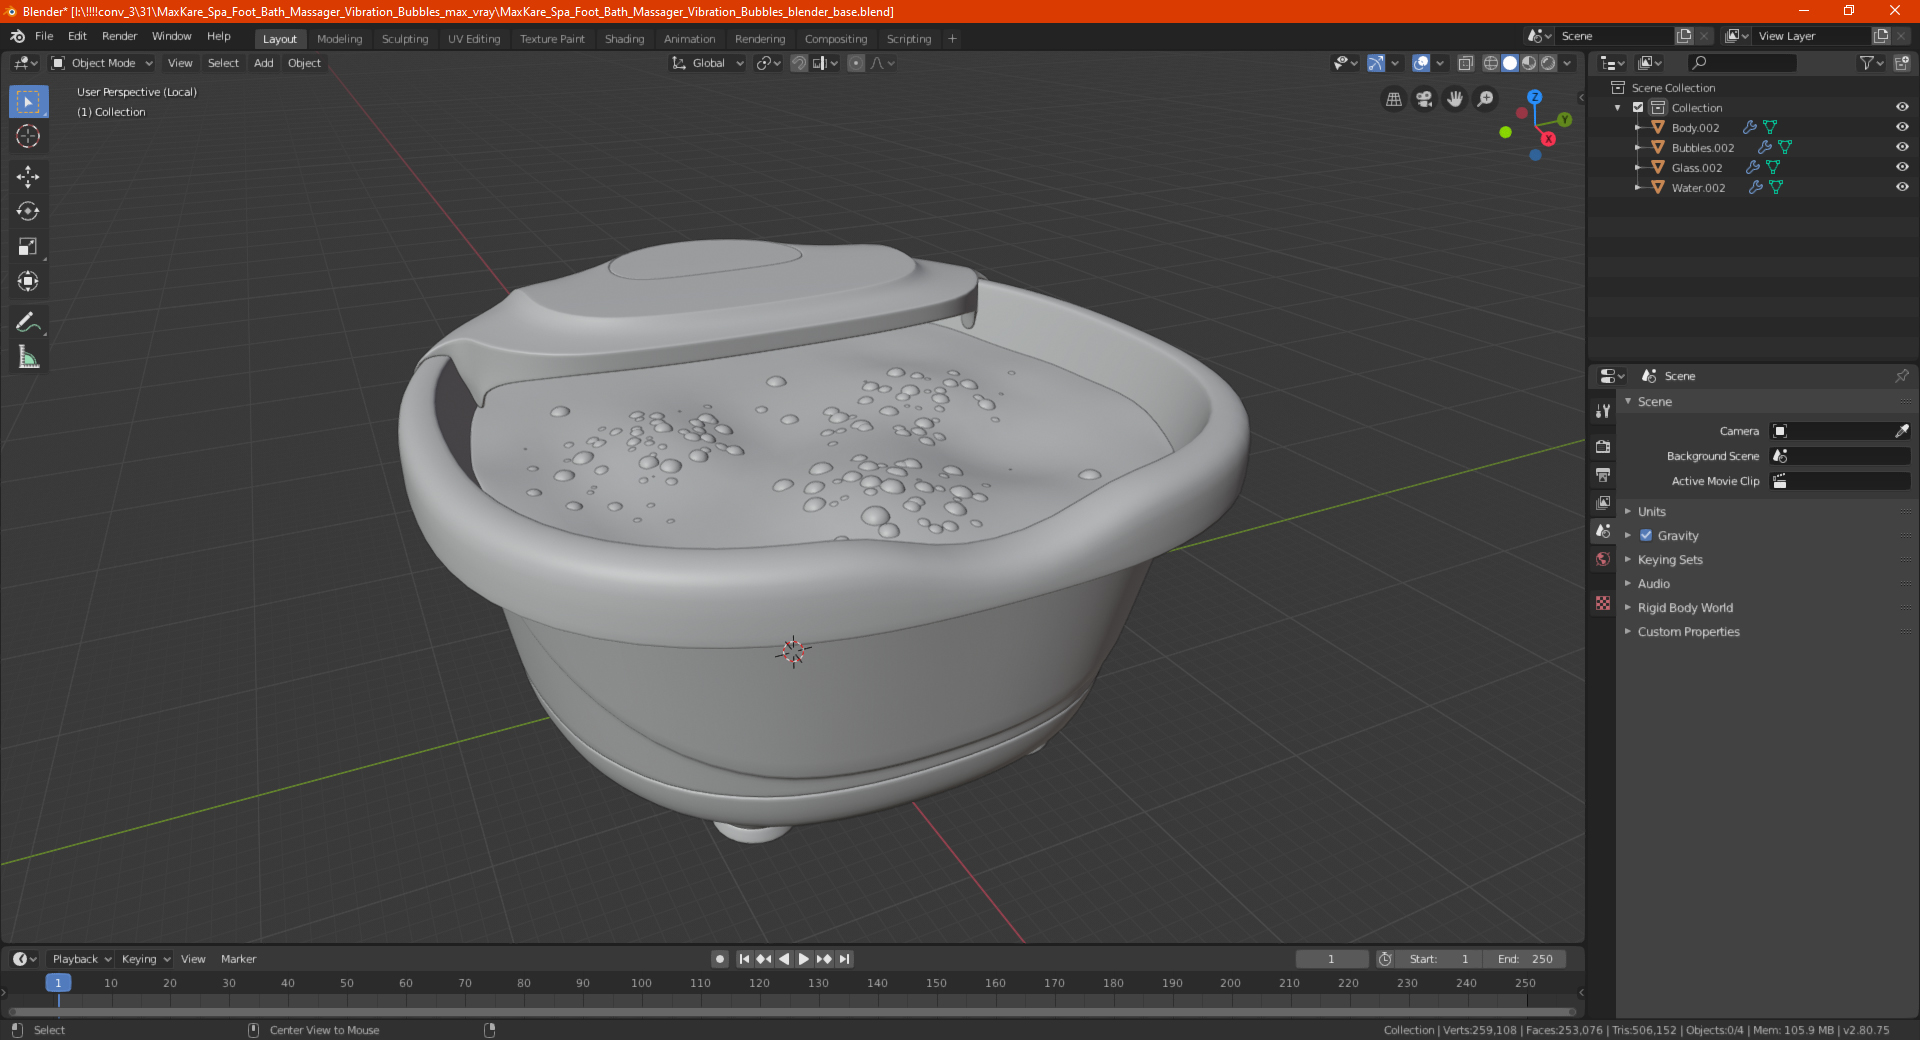The width and height of the screenshot is (1920, 1040).
Task: Disable the Gravity checkbox
Action: click(1646, 535)
